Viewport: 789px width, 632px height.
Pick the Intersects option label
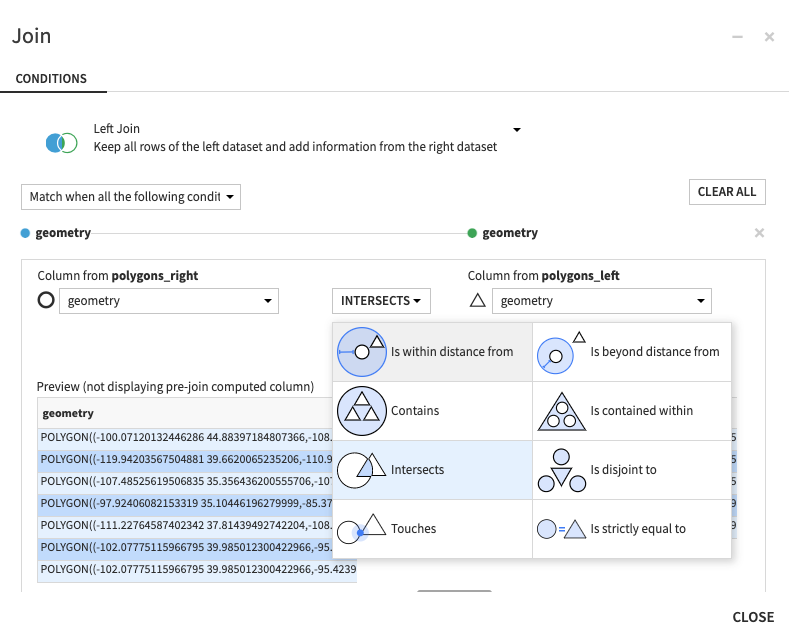coord(418,469)
